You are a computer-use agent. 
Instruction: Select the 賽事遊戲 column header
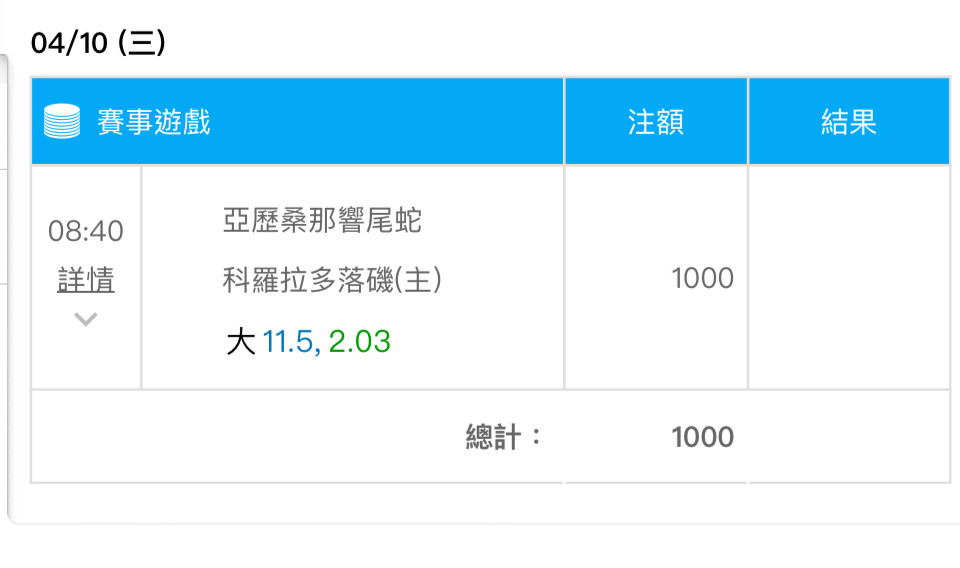[x=154, y=122]
